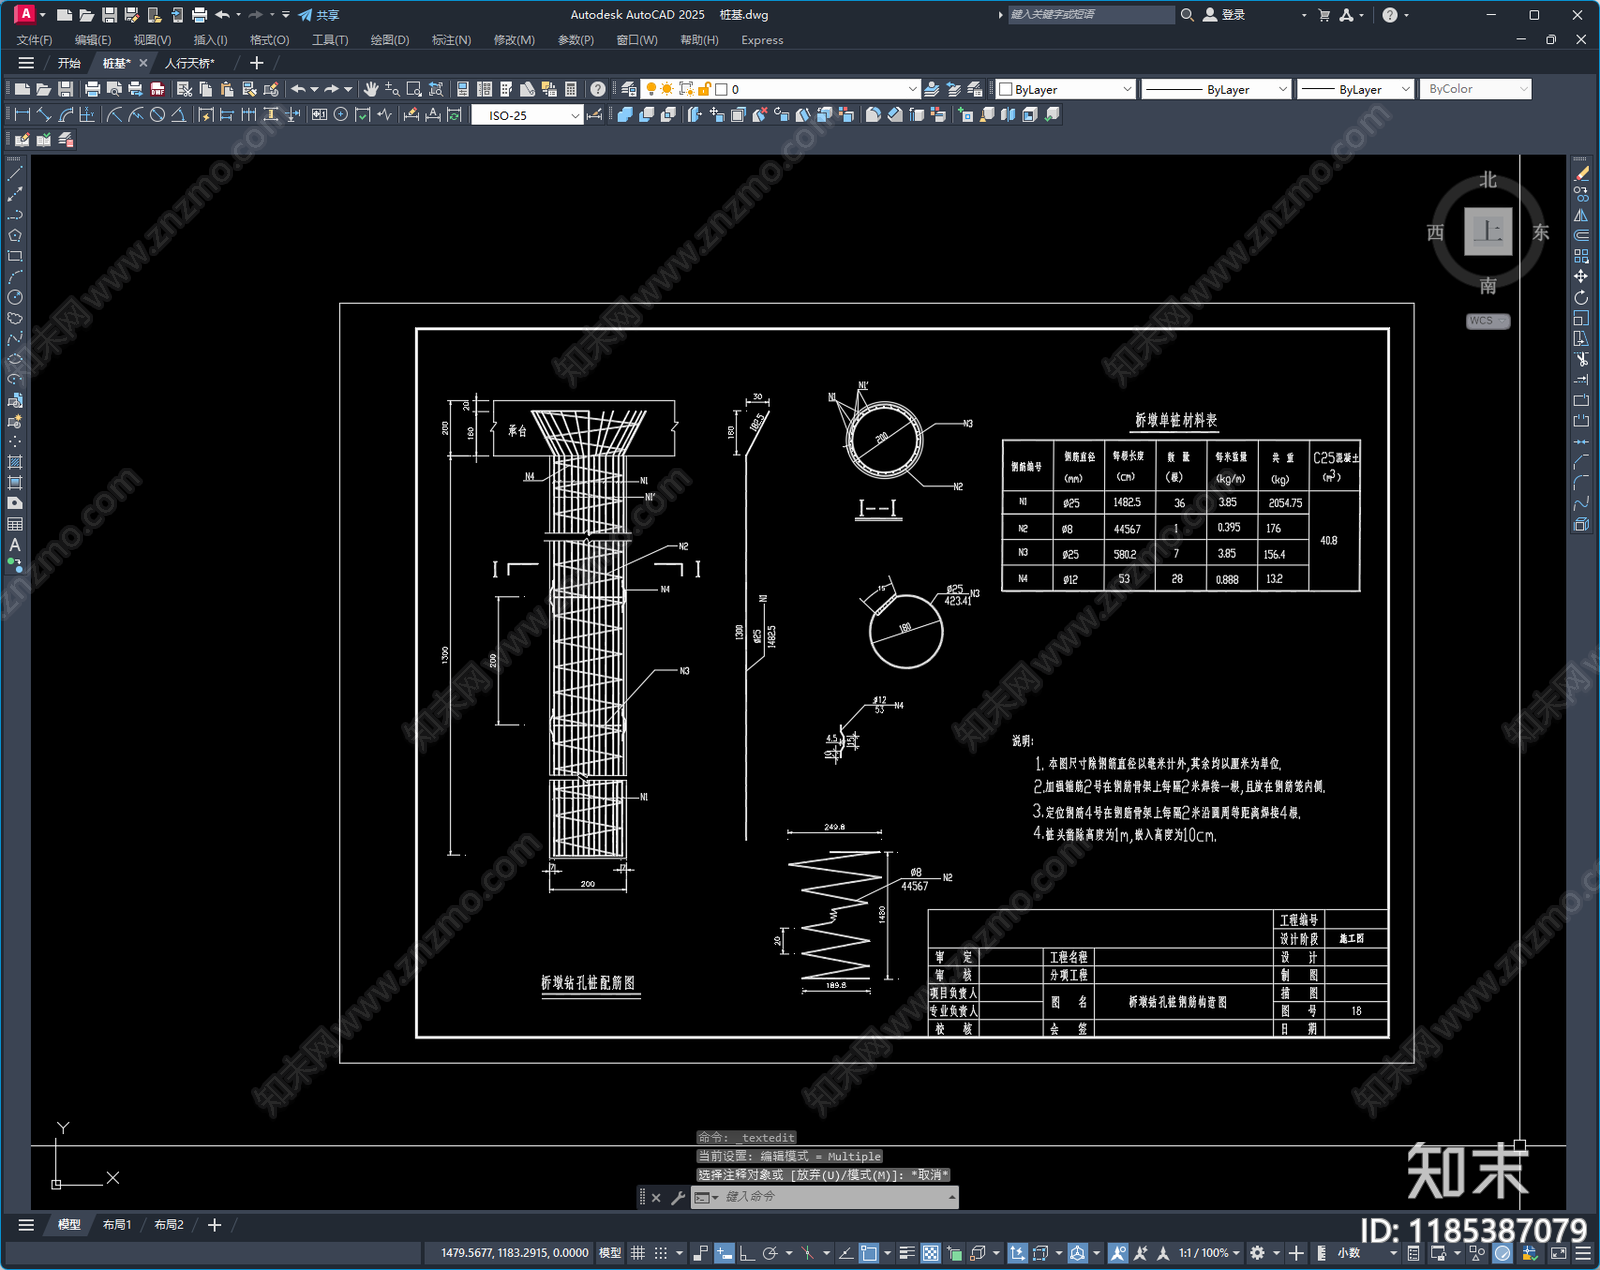Click the WCS button under the ViewCube
Image resolution: width=1600 pixels, height=1270 pixels.
[x=1487, y=321]
